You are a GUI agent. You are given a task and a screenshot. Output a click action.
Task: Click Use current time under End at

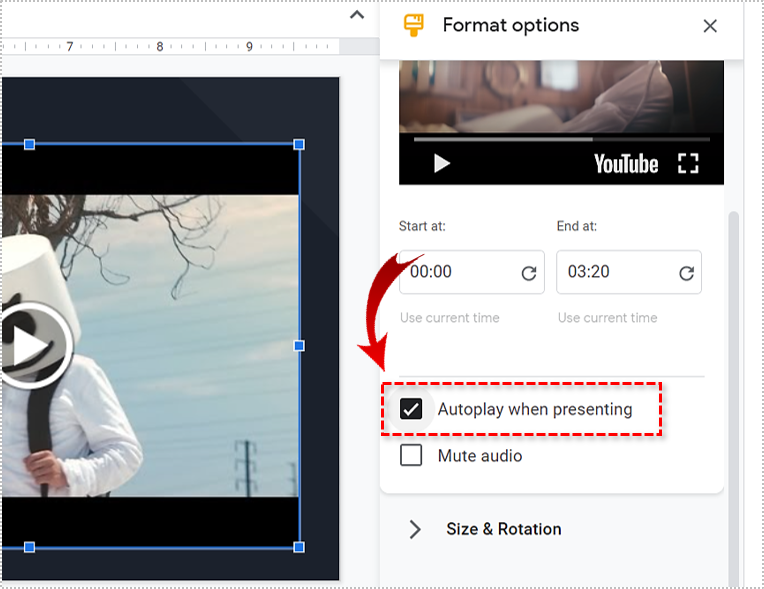point(608,318)
